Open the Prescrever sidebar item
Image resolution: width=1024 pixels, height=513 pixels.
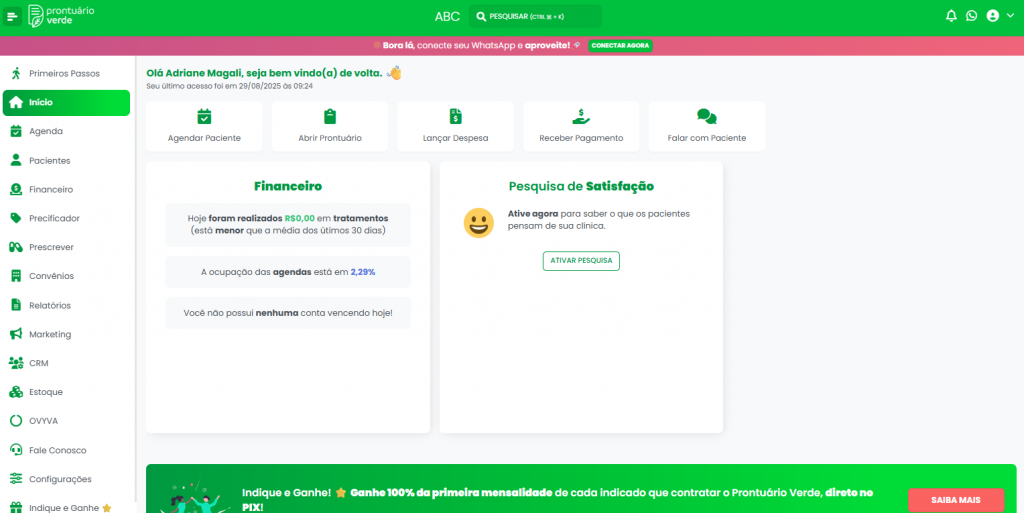pyautogui.click(x=51, y=247)
